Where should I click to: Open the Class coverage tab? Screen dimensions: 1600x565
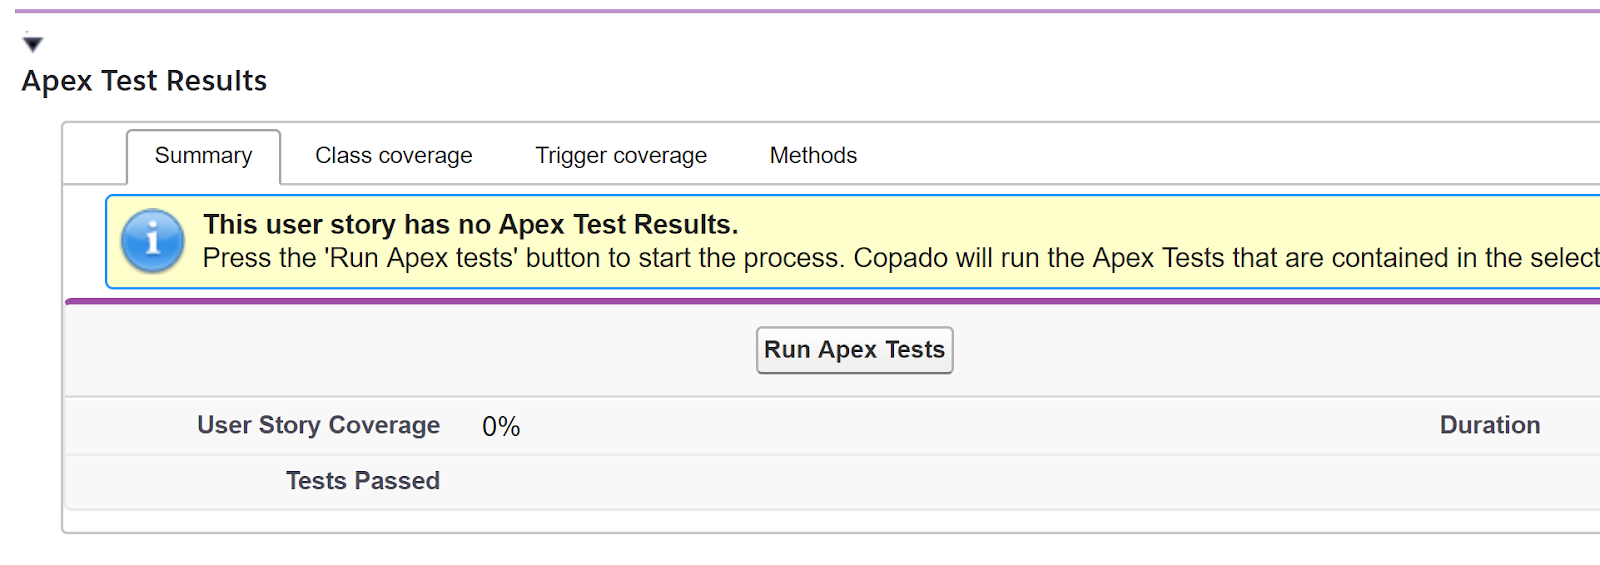coord(393,156)
